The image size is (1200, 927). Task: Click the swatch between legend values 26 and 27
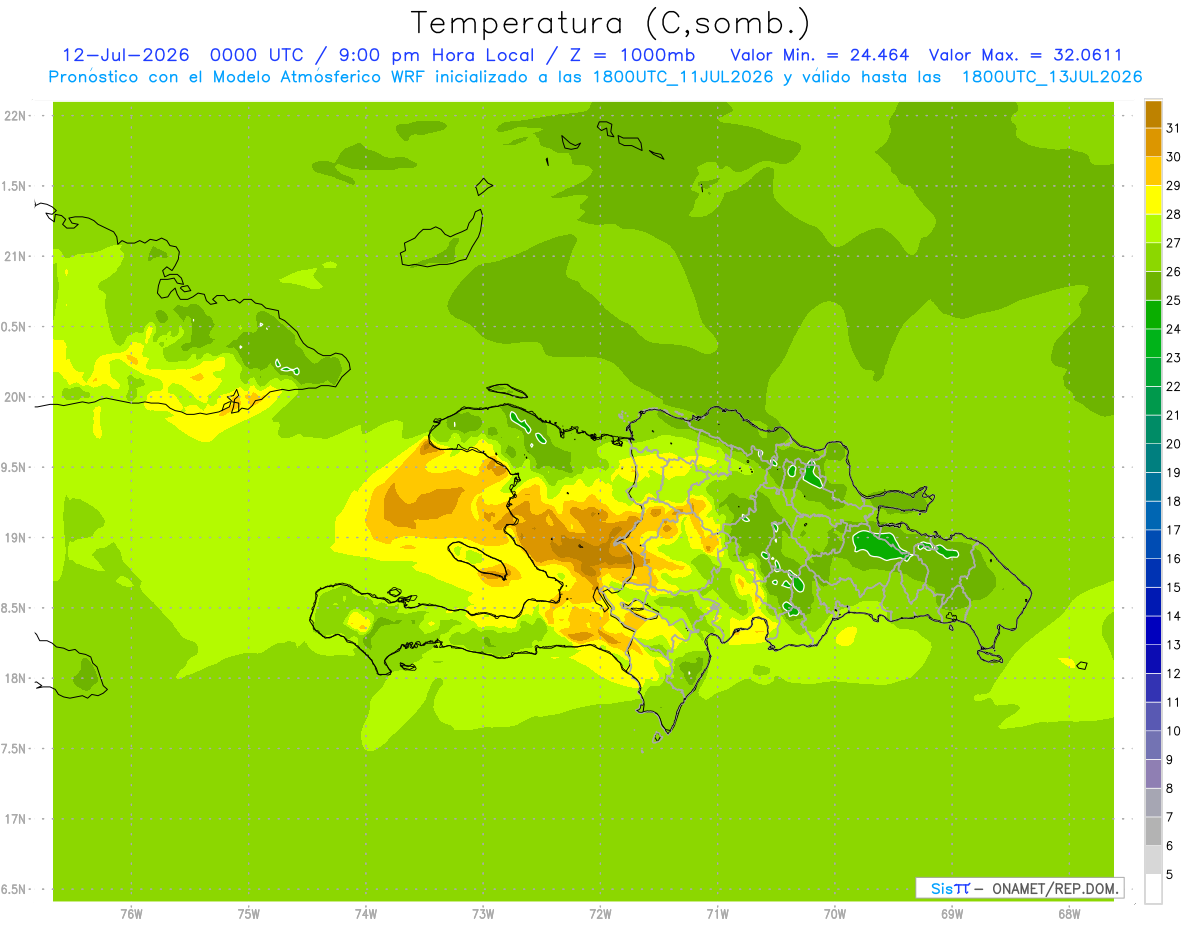click(x=1153, y=258)
